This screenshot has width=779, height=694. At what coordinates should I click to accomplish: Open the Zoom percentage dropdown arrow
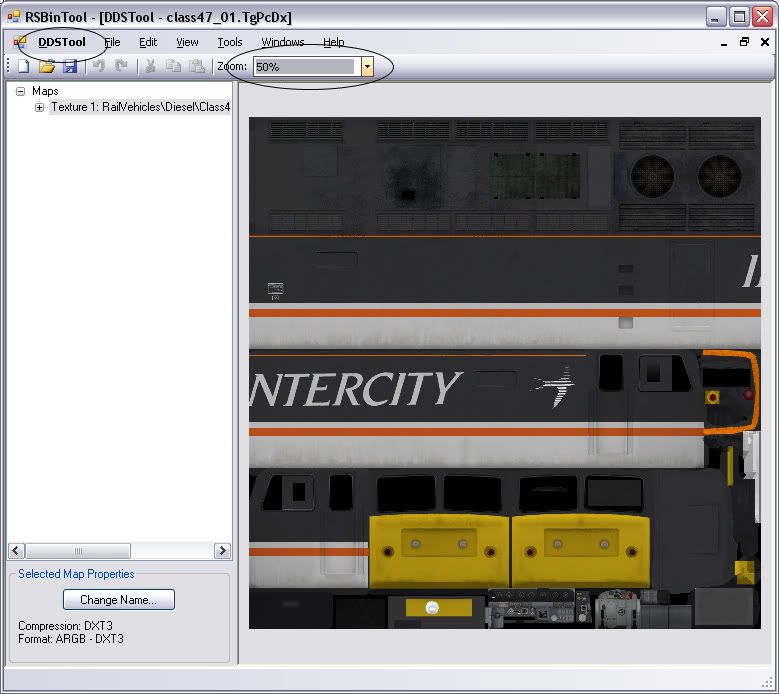367,67
